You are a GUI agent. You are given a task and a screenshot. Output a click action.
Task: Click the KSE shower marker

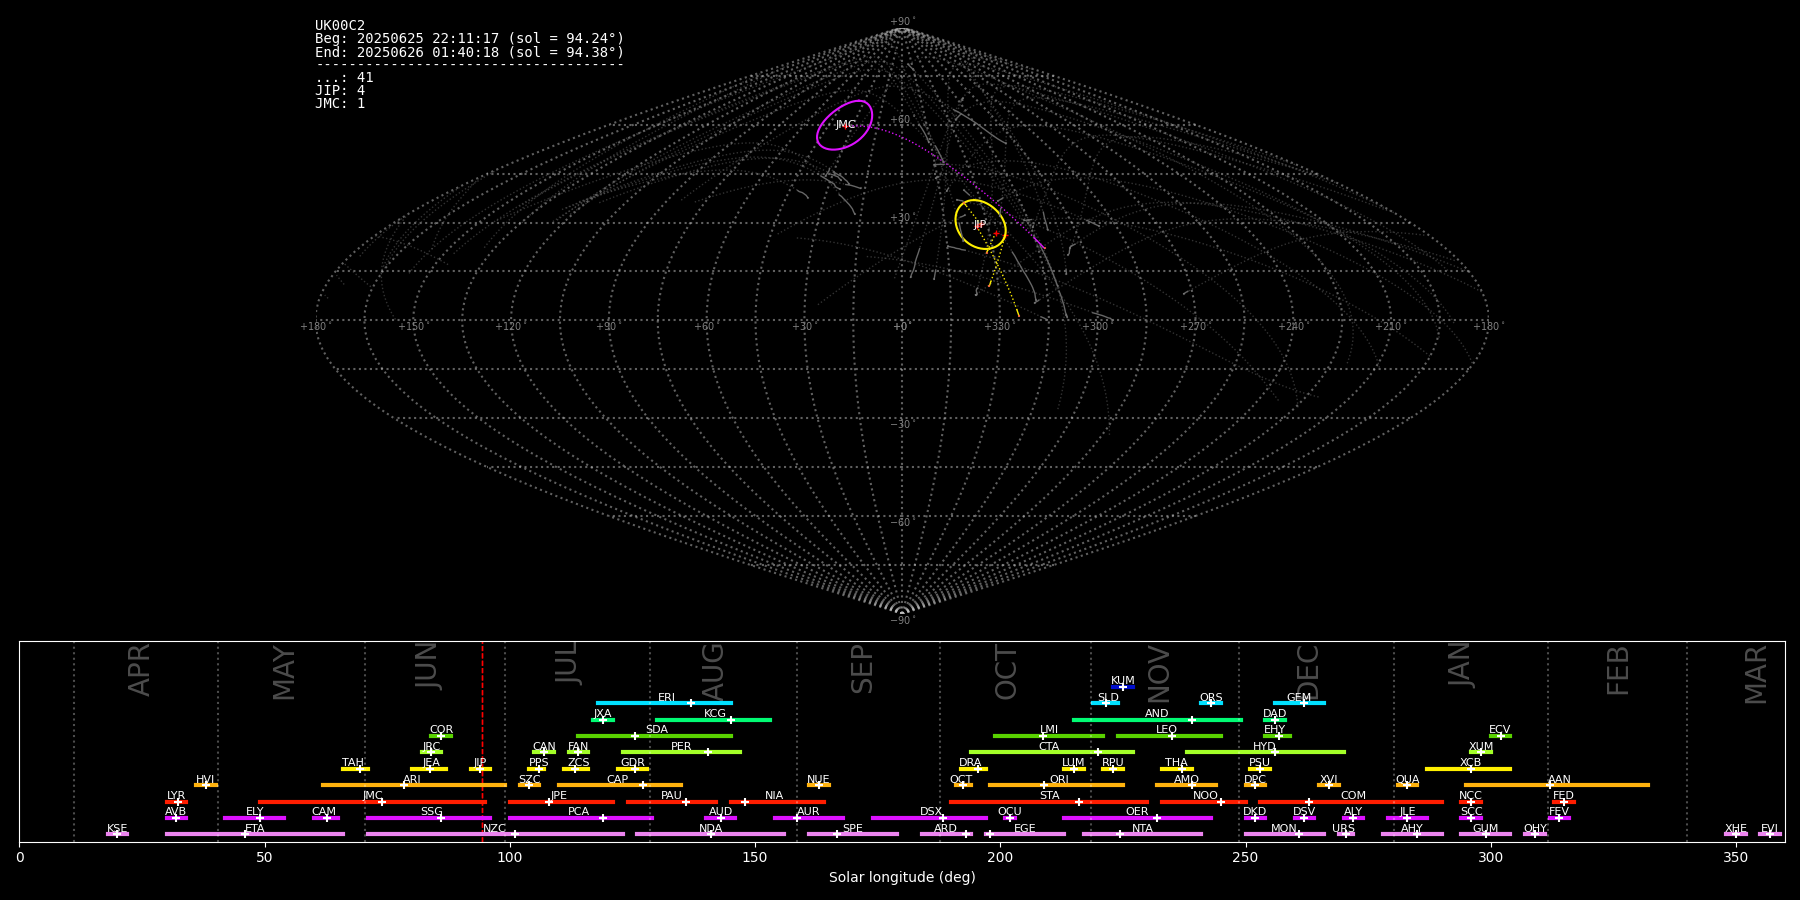(117, 834)
